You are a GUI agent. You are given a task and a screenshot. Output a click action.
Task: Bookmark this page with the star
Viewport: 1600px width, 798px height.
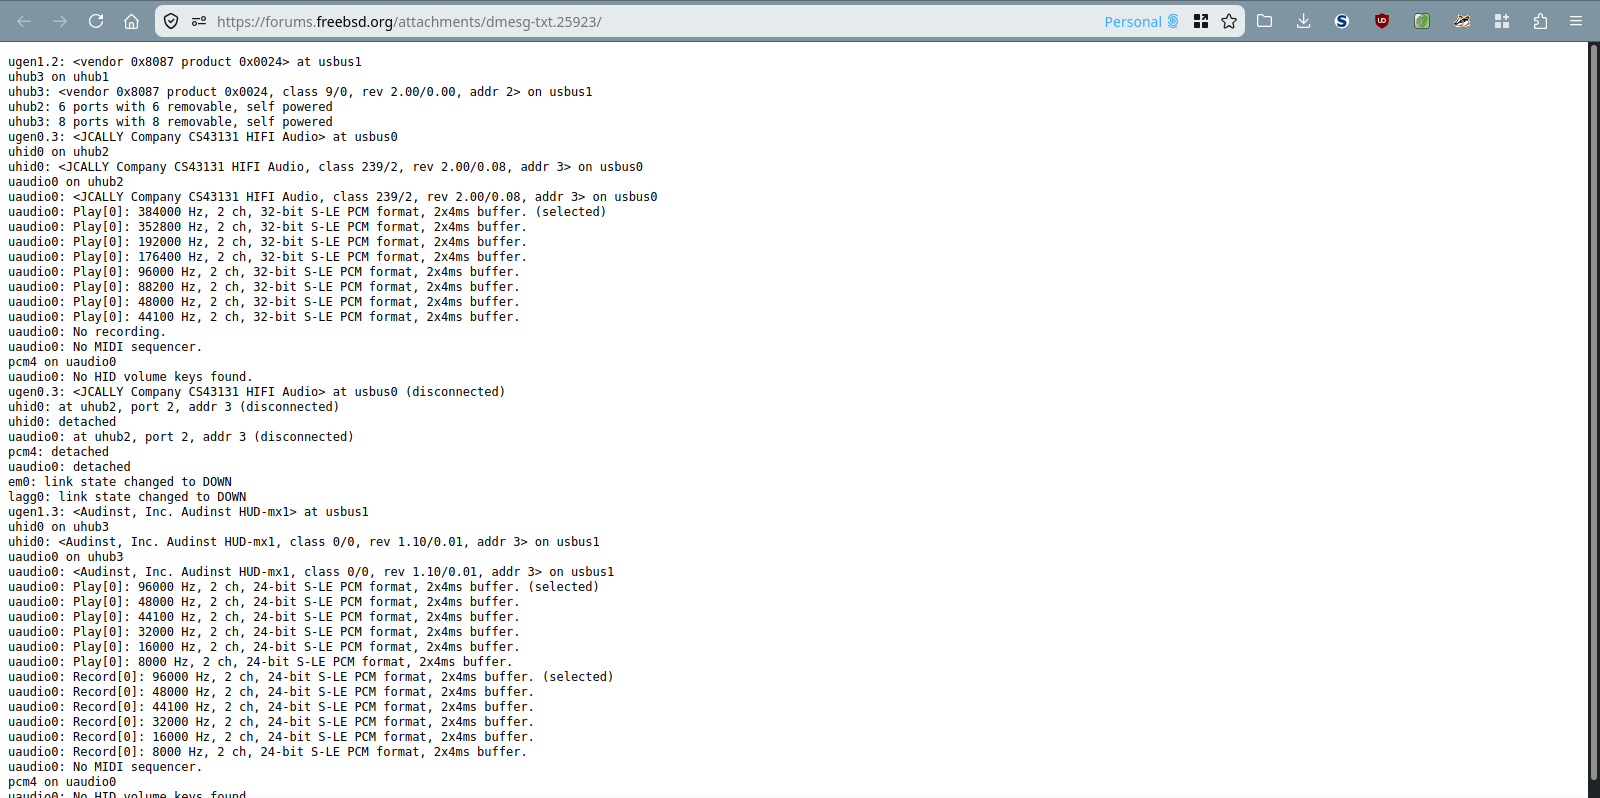pos(1229,21)
